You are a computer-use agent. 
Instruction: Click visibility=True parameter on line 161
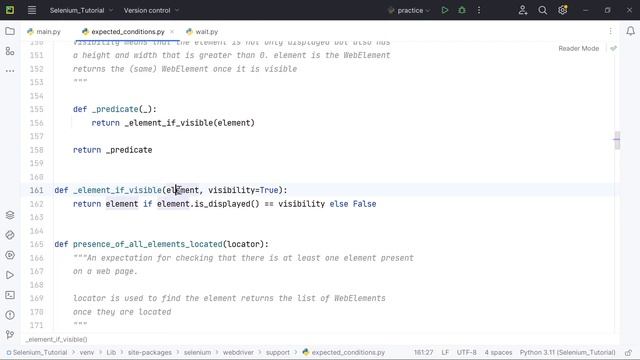[x=243, y=190]
